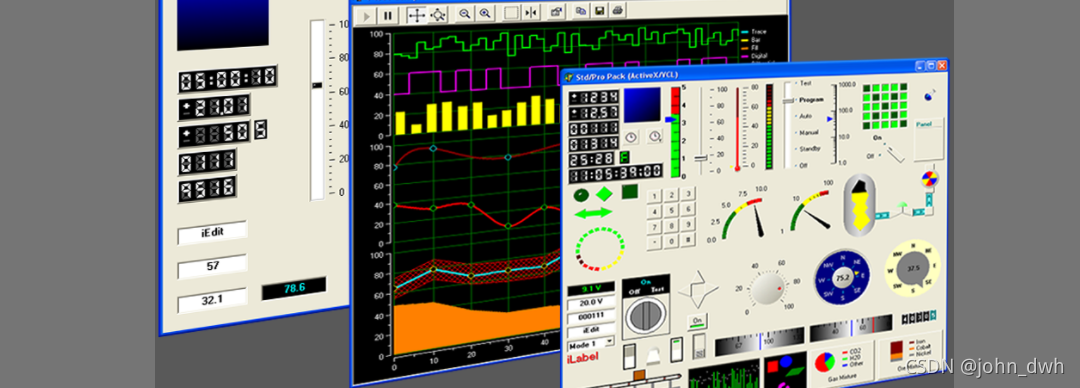Click the dark green round LED
This screenshot has height=388, width=1080.
[x=581, y=195]
